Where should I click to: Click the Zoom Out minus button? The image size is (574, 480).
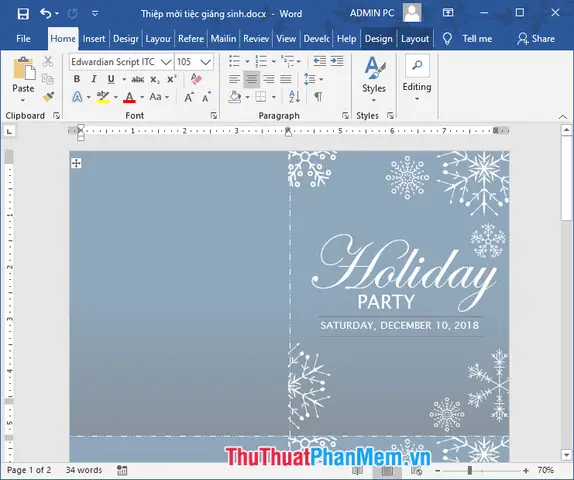tap(438, 470)
